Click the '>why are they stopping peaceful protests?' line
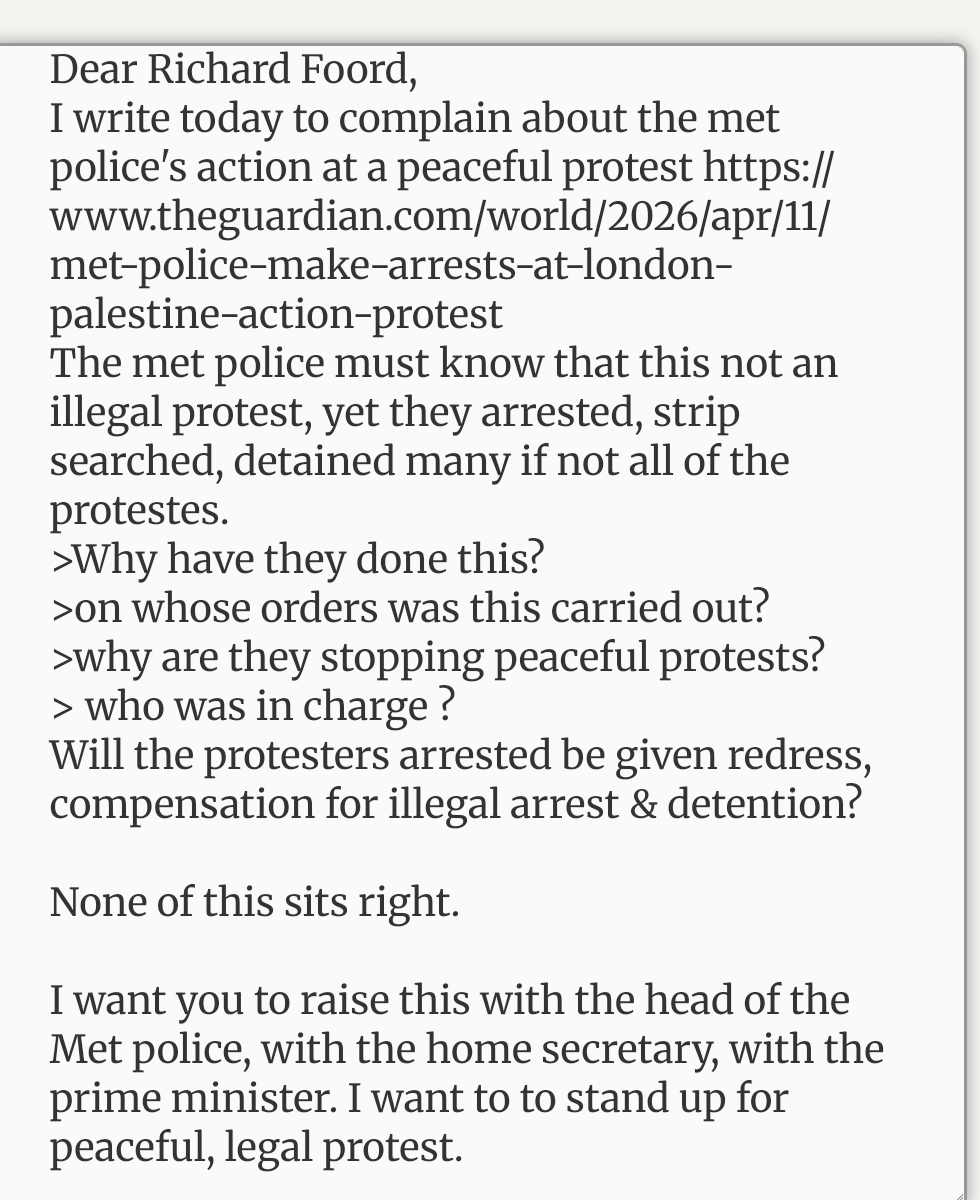Screen dimensions: 980x1200 point(438,658)
